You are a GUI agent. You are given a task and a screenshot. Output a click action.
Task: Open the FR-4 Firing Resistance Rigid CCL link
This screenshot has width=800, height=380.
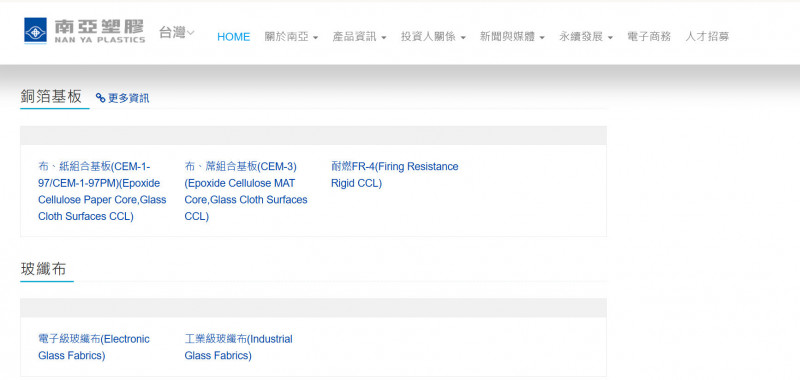click(394, 175)
